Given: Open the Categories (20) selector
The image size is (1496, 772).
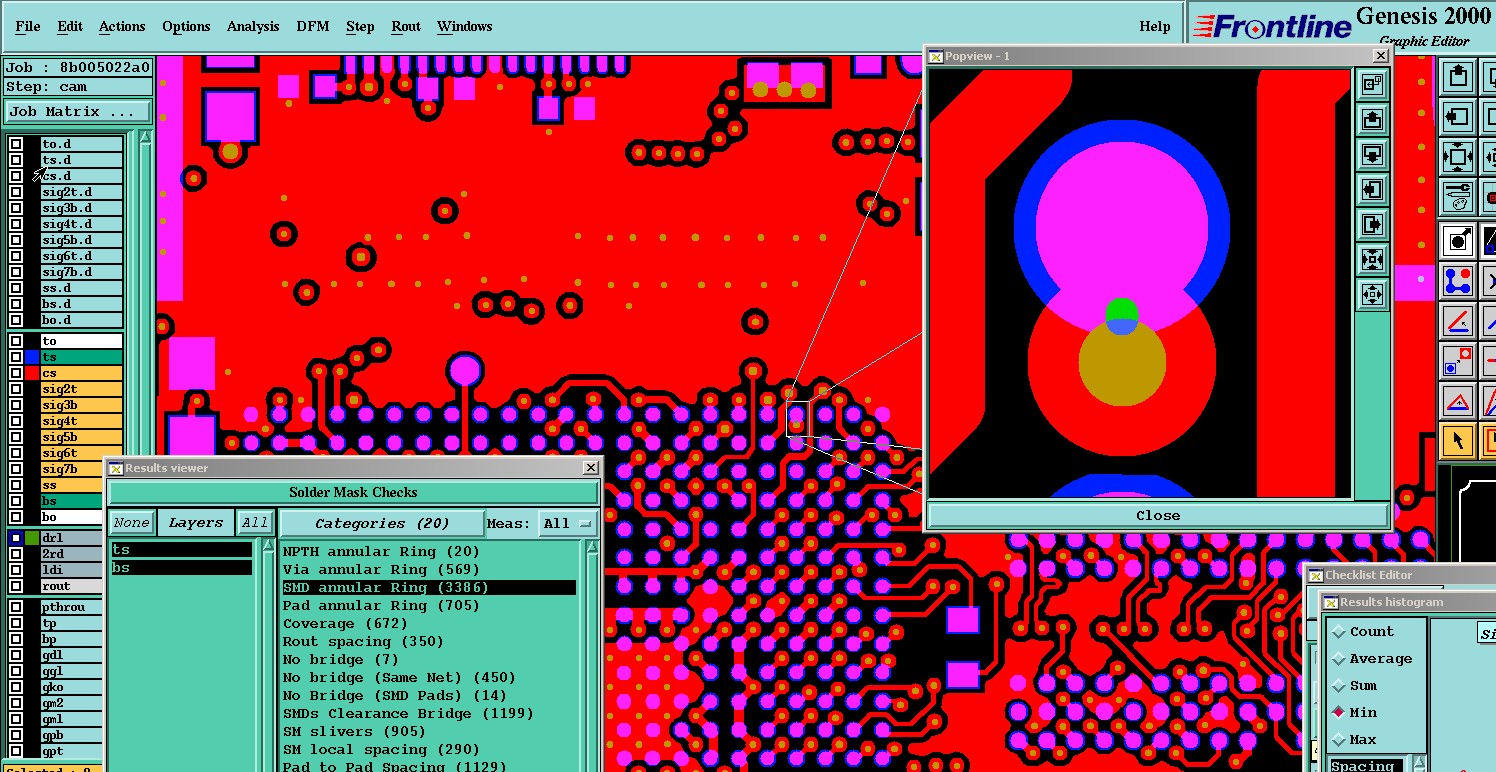Looking at the screenshot, I should coord(382,523).
